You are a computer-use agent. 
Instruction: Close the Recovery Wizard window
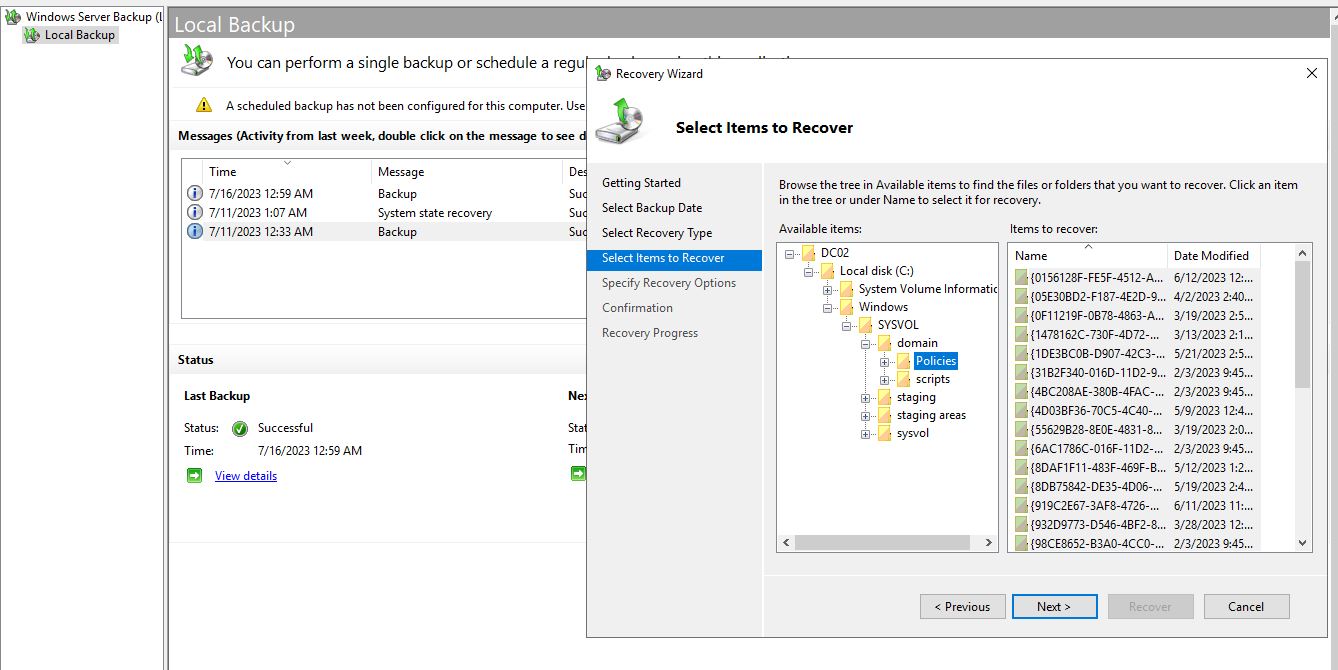1312,73
